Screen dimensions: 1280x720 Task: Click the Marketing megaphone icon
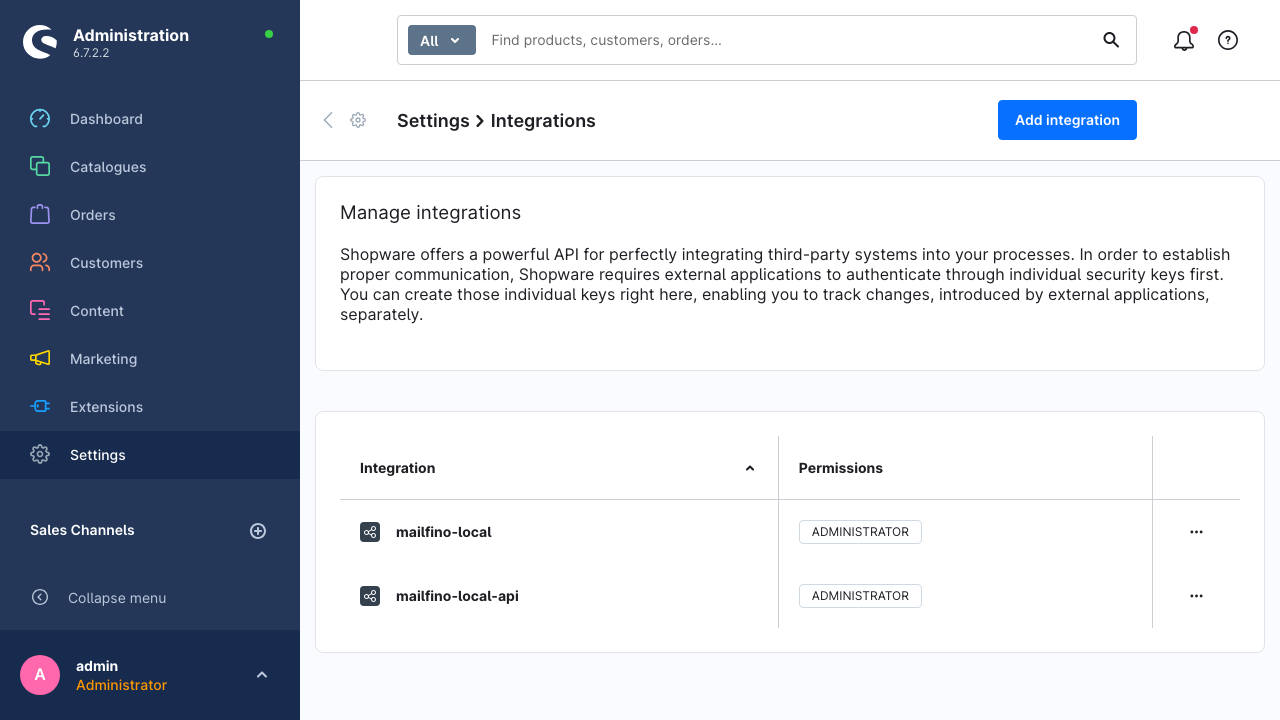pos(40,359)
